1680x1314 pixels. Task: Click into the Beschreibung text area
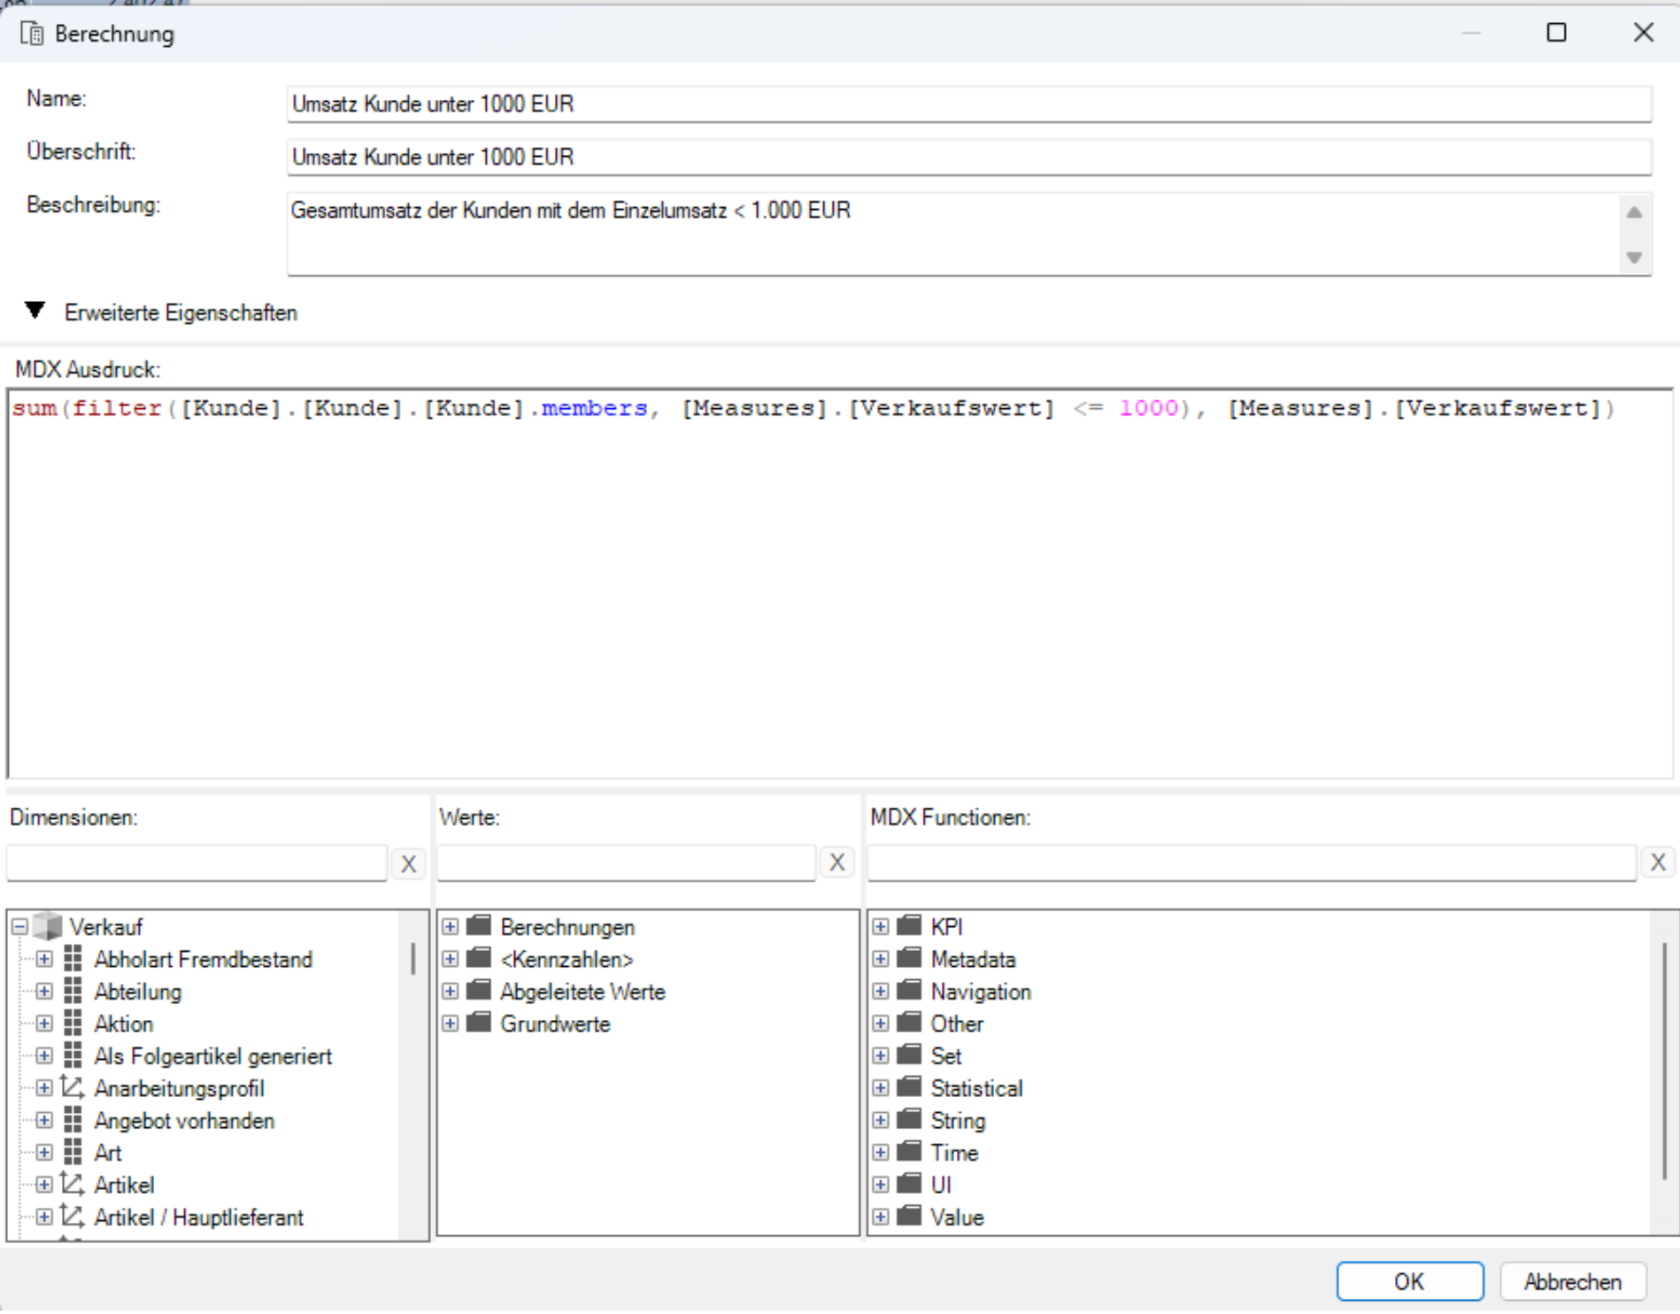click(x=952, y=234)
